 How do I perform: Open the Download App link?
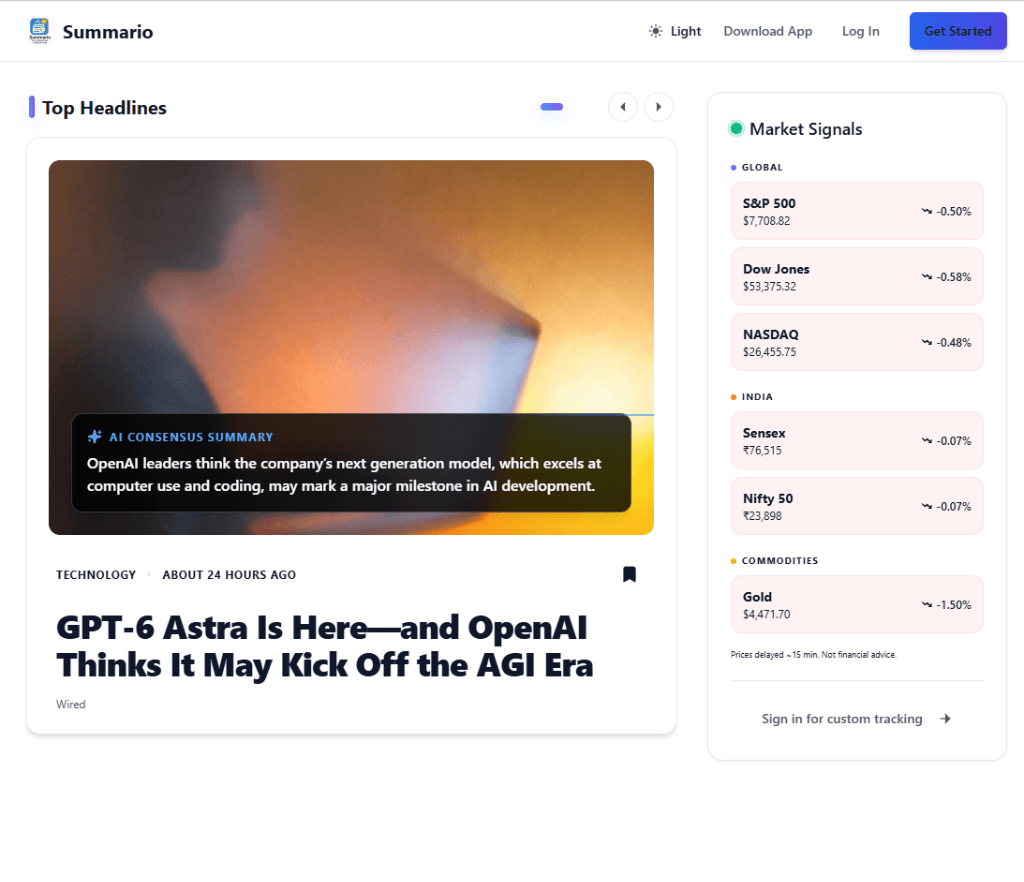tap(767, 31)
